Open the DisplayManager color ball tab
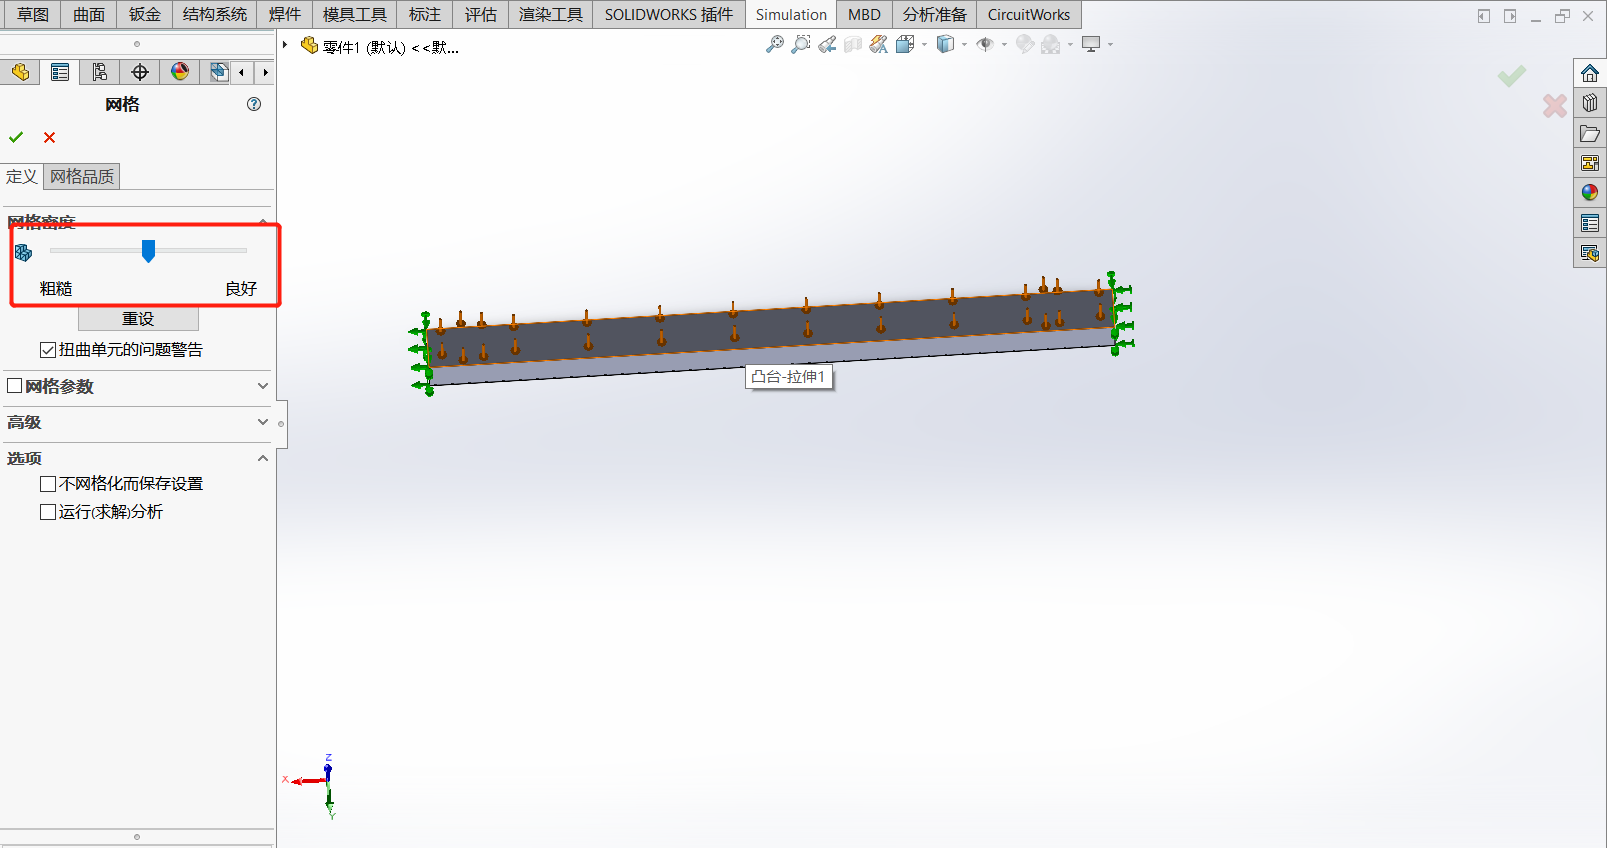The height and width of the screenshot is (848, 1607). tap(180, 72)
